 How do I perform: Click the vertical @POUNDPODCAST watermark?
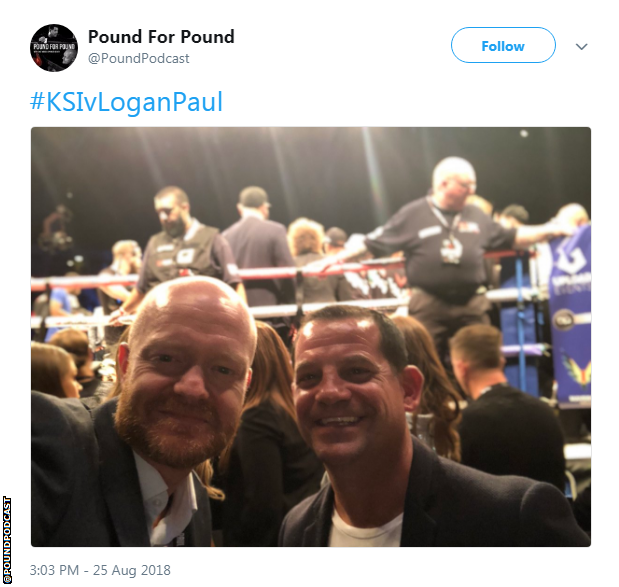(x=7, y=540)
